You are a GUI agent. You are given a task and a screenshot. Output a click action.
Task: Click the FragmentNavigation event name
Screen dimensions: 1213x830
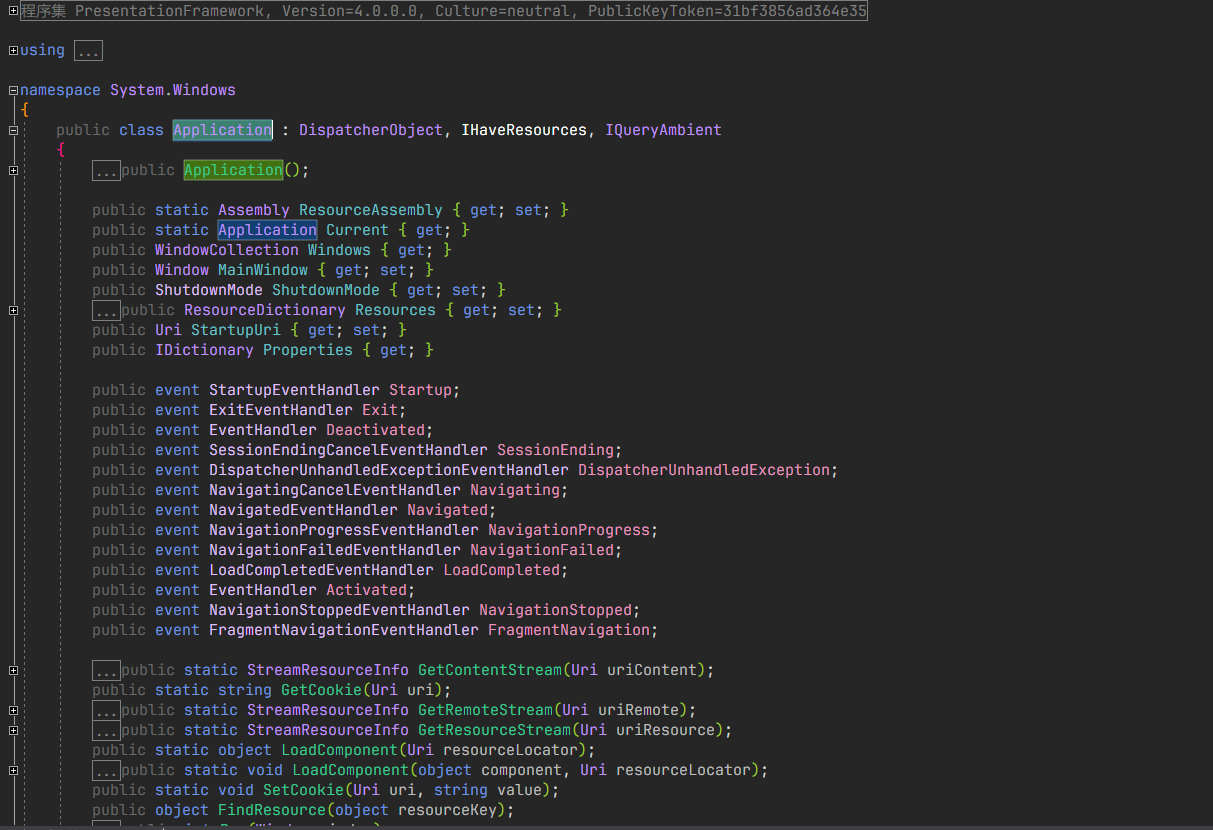tap(569, 630)
